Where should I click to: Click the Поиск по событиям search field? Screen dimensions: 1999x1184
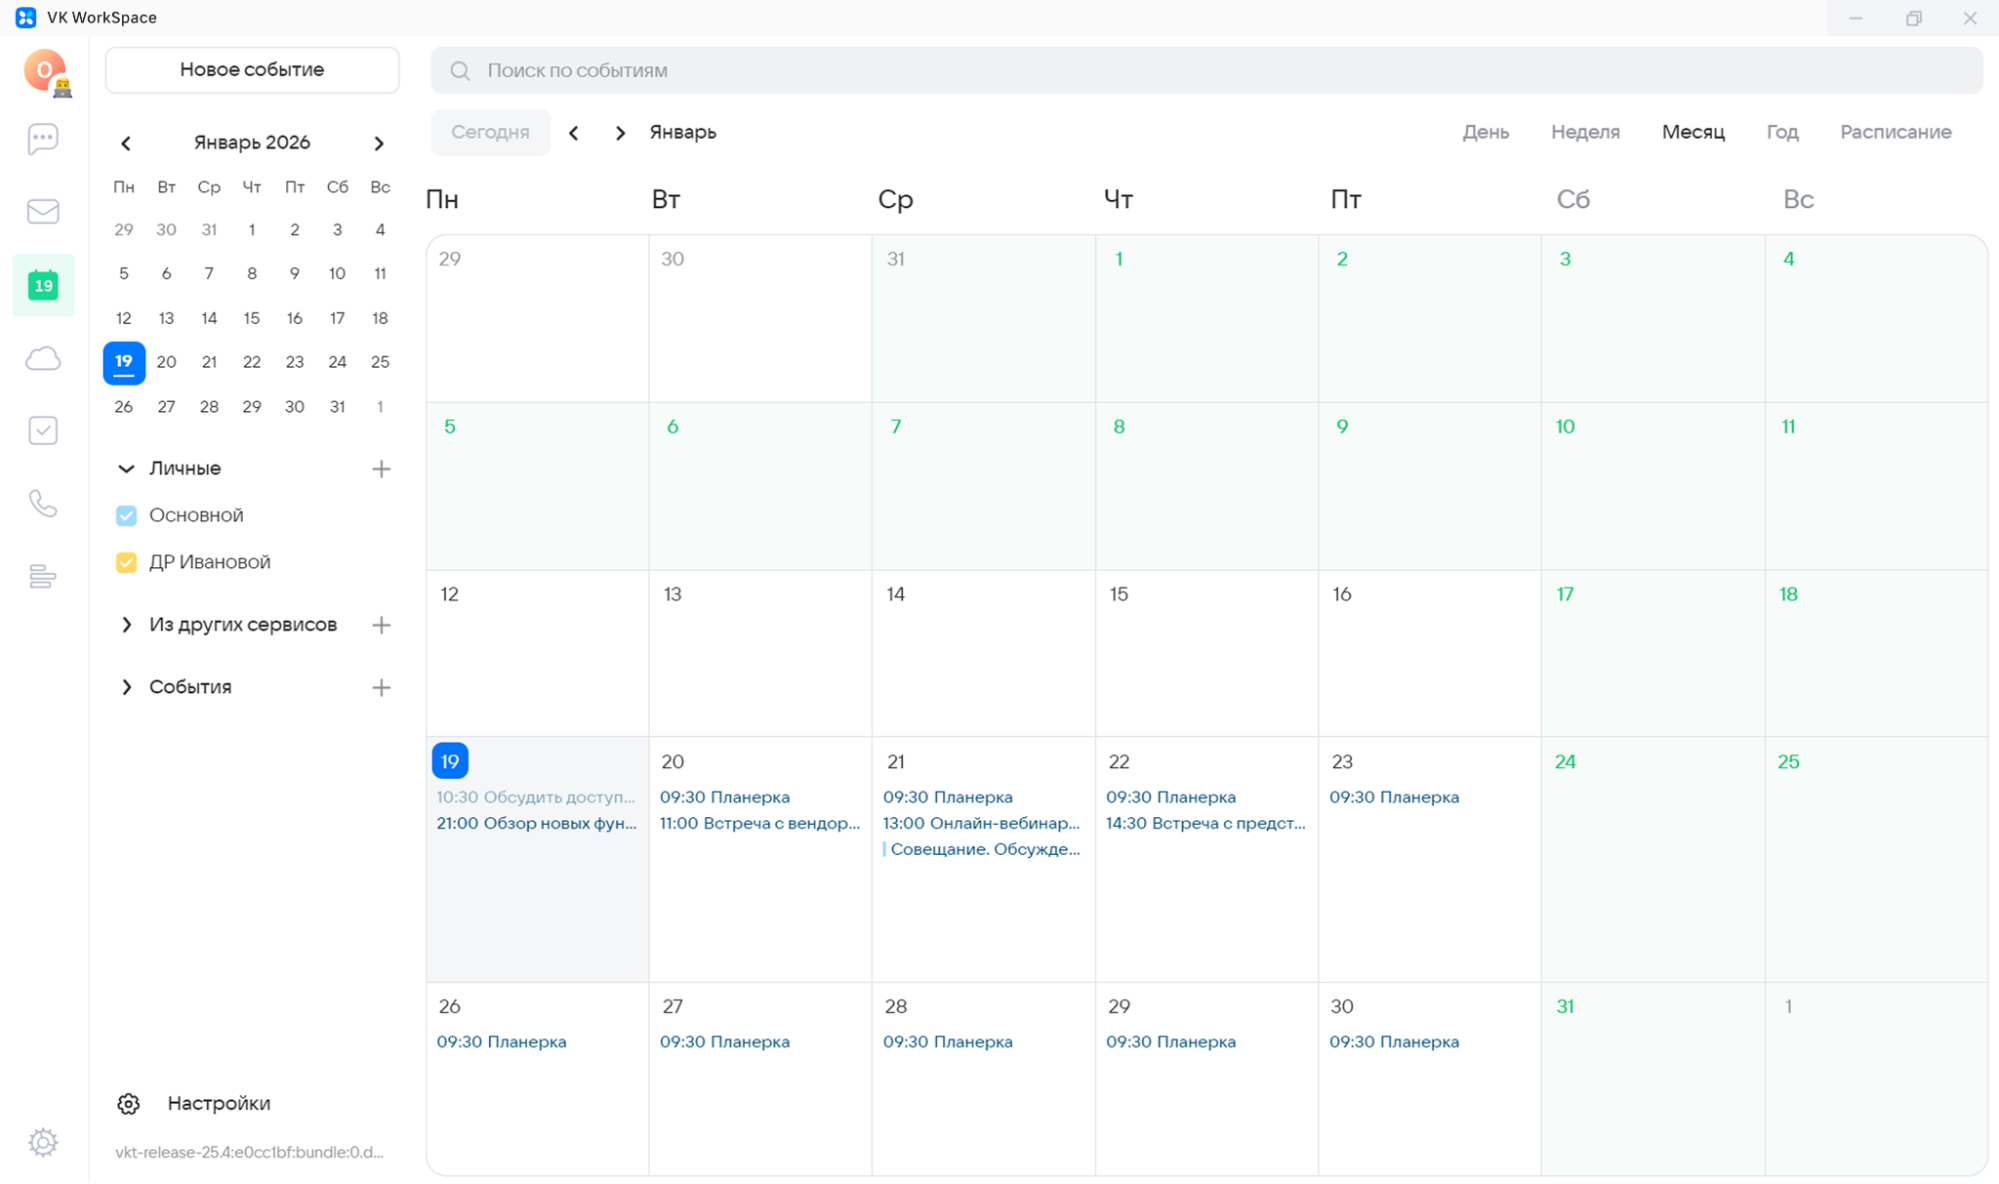1205,71
